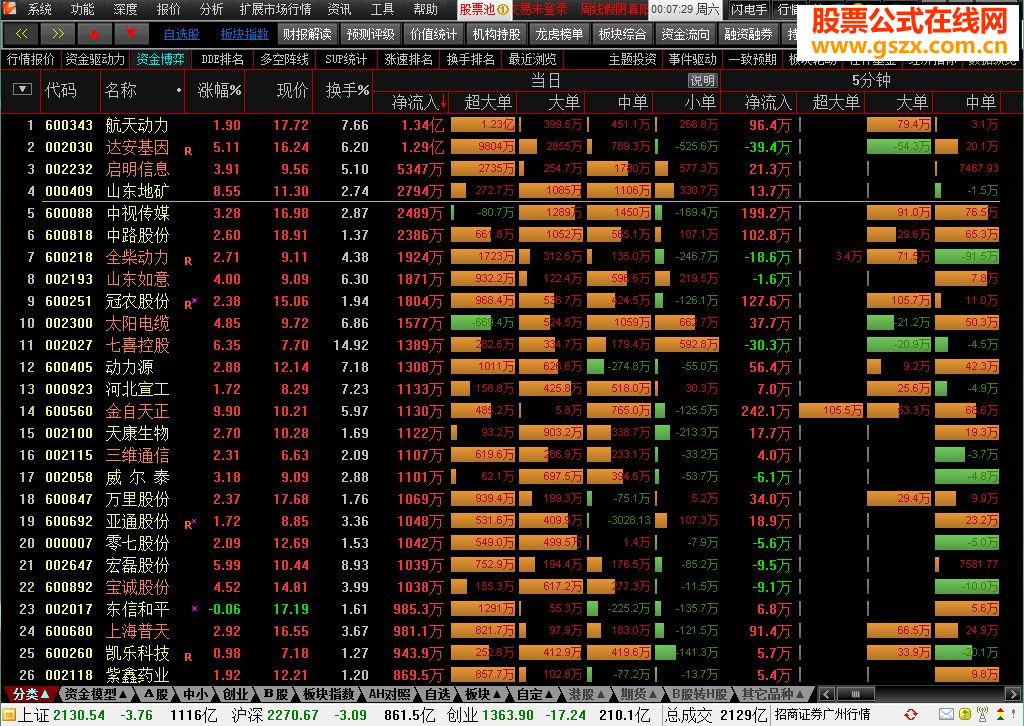Image resolution: width=1024 pixels, height=726 pixels.
Task: Switch to the 换手排名 tab
Action: tap(470, 59)
